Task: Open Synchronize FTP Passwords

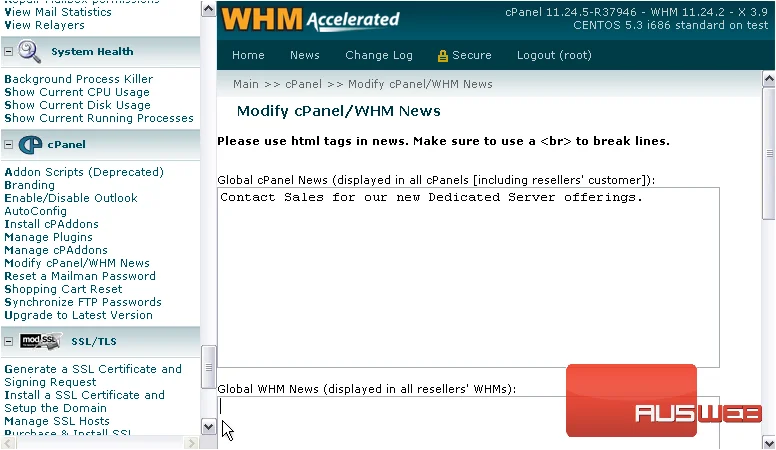Action: tap(83, 302)
